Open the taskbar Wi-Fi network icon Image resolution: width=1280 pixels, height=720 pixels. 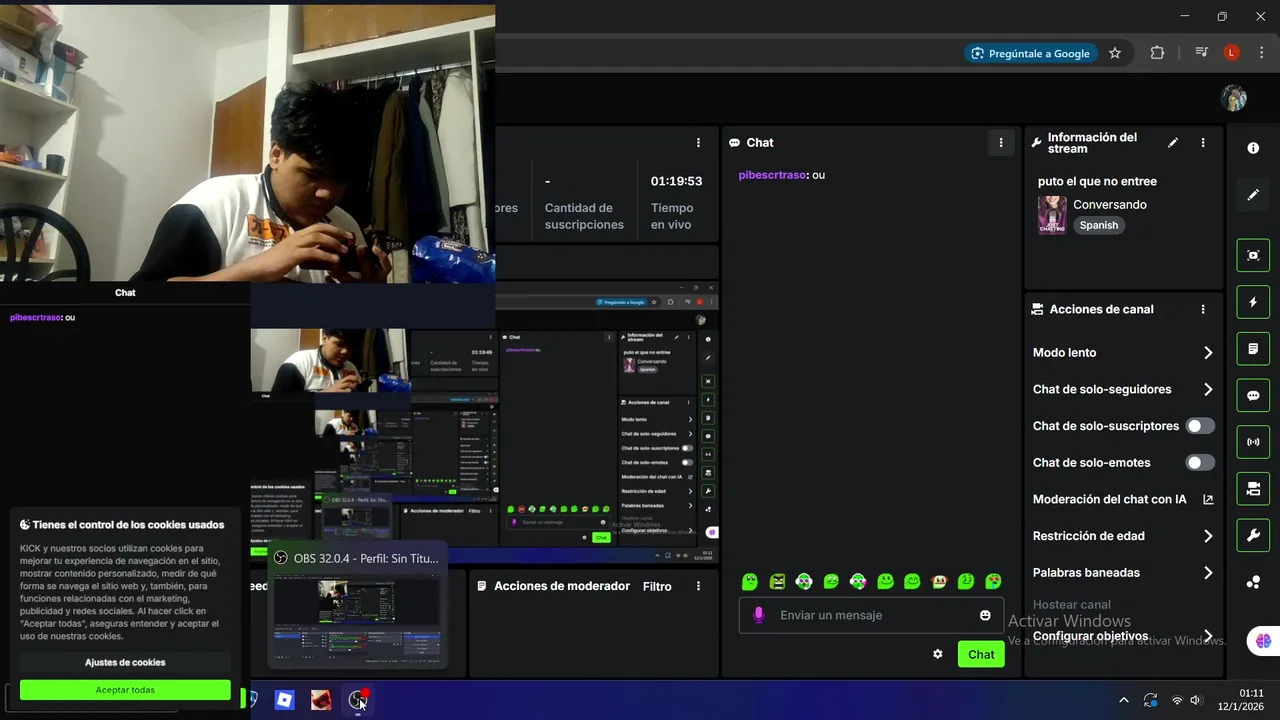tap(1177, 700)
